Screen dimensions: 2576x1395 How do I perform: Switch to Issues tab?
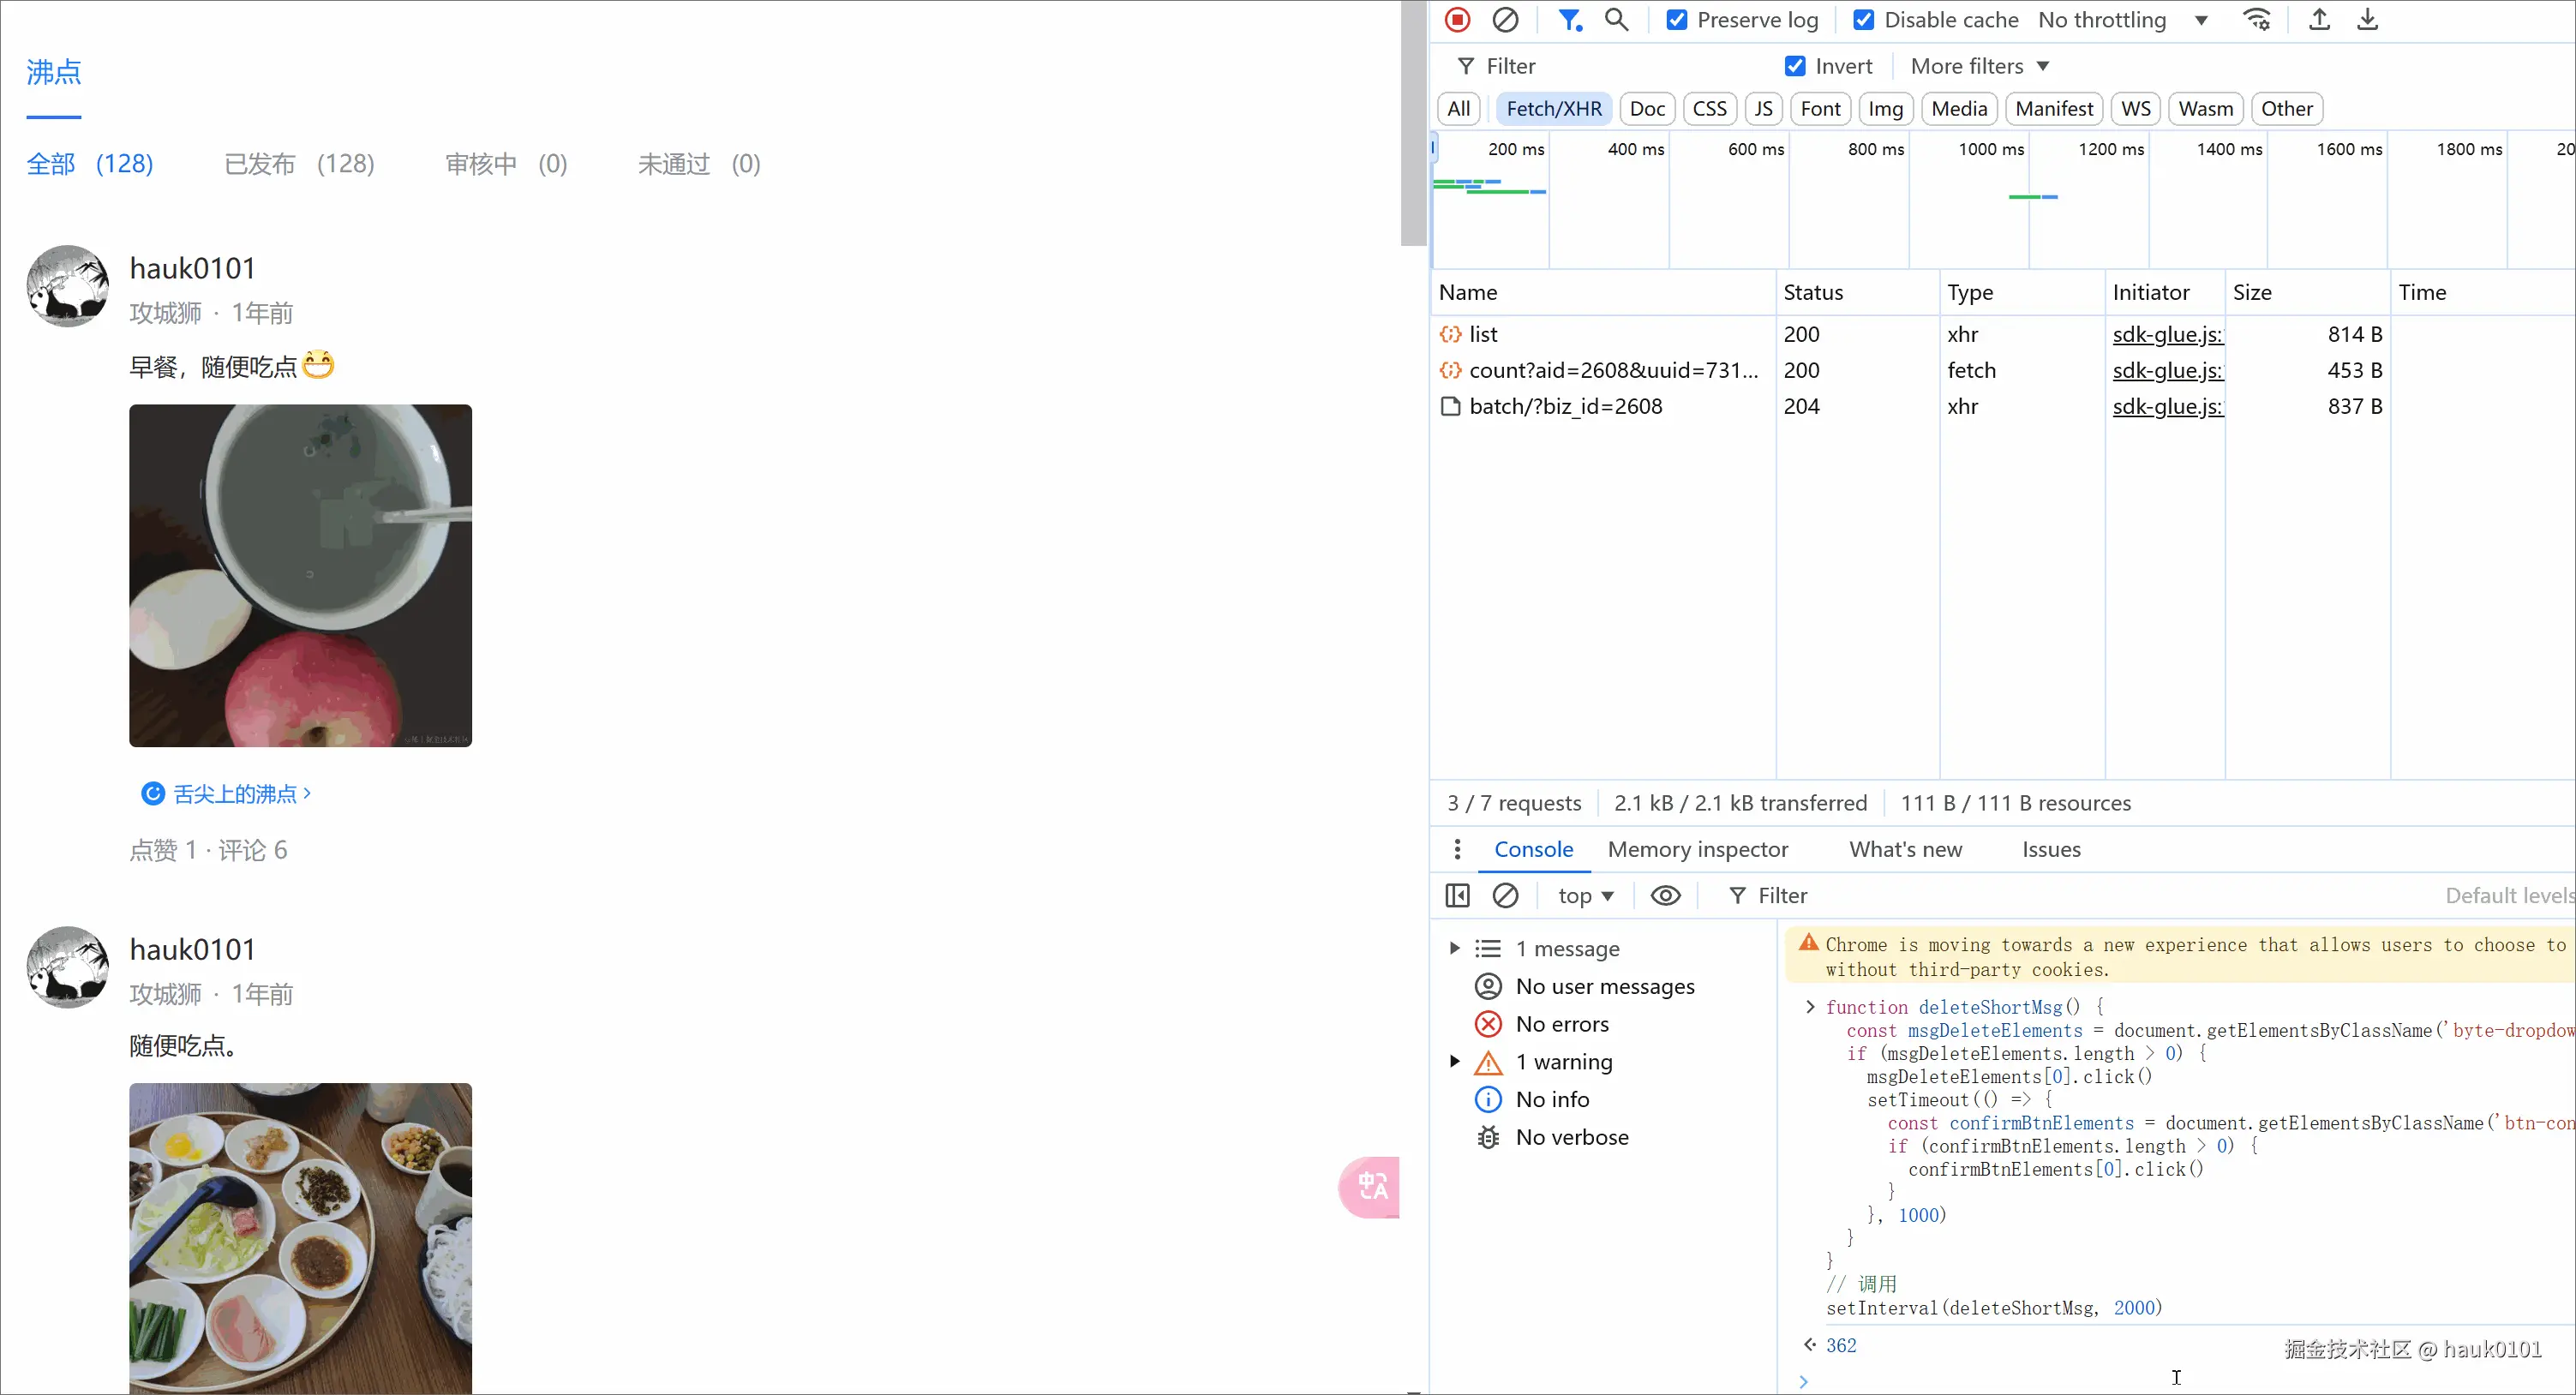(x=2050, y=849)
